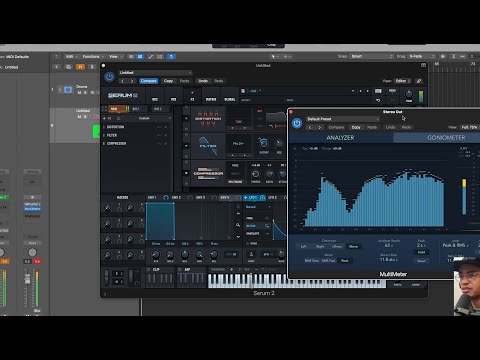Viewport: 480px width, 360px height.
Task: Enable the CLIP toggle
Action: click(x=149, y=269)
